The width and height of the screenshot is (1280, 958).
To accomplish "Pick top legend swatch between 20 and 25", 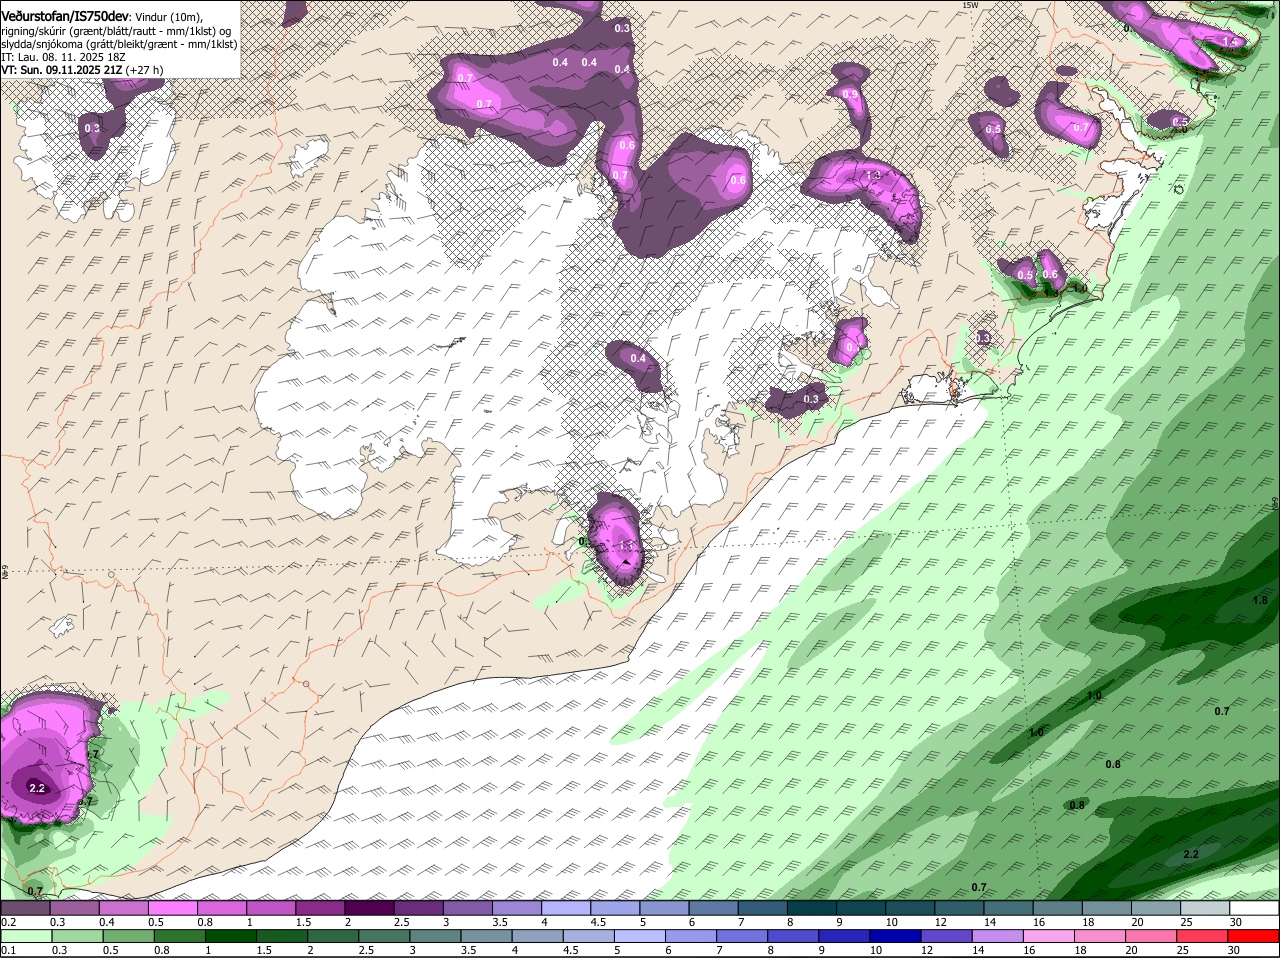I will [1157, 908].
